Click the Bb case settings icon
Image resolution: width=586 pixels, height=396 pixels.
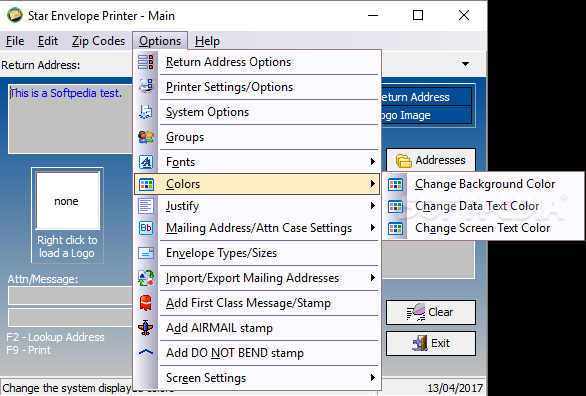[146, 228]
